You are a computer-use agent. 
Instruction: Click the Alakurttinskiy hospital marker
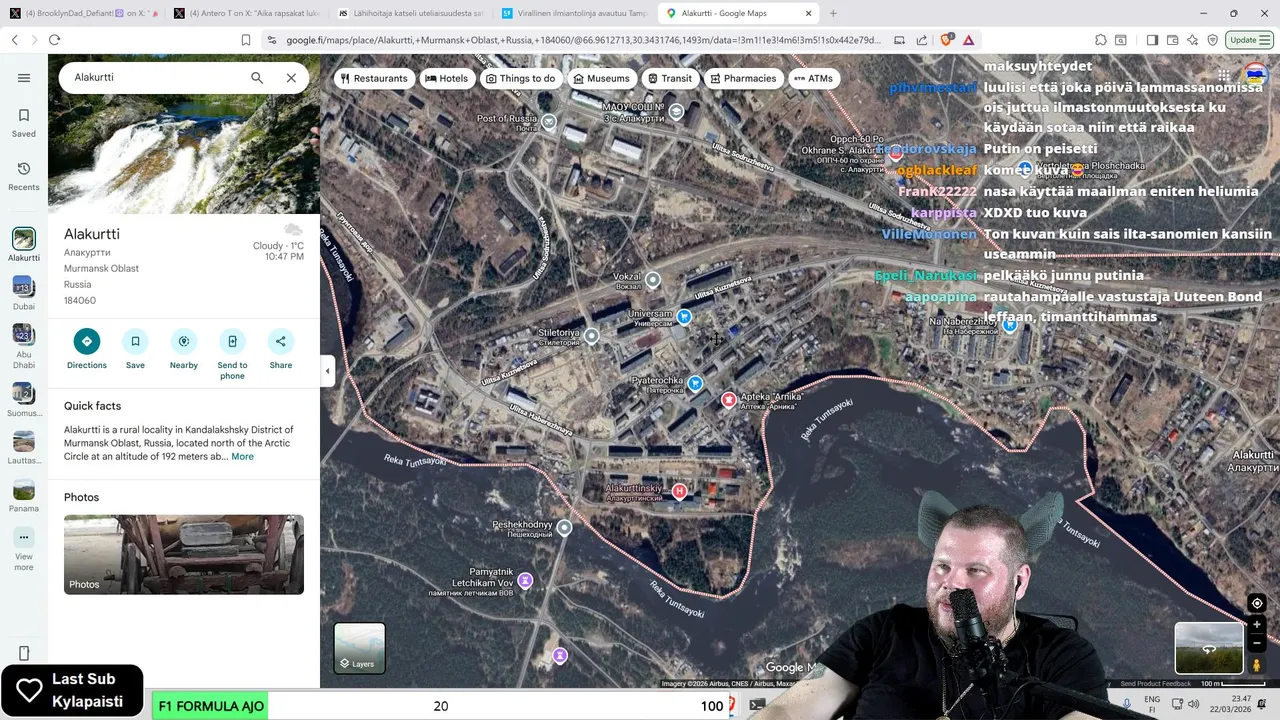(x=679, y=491)
